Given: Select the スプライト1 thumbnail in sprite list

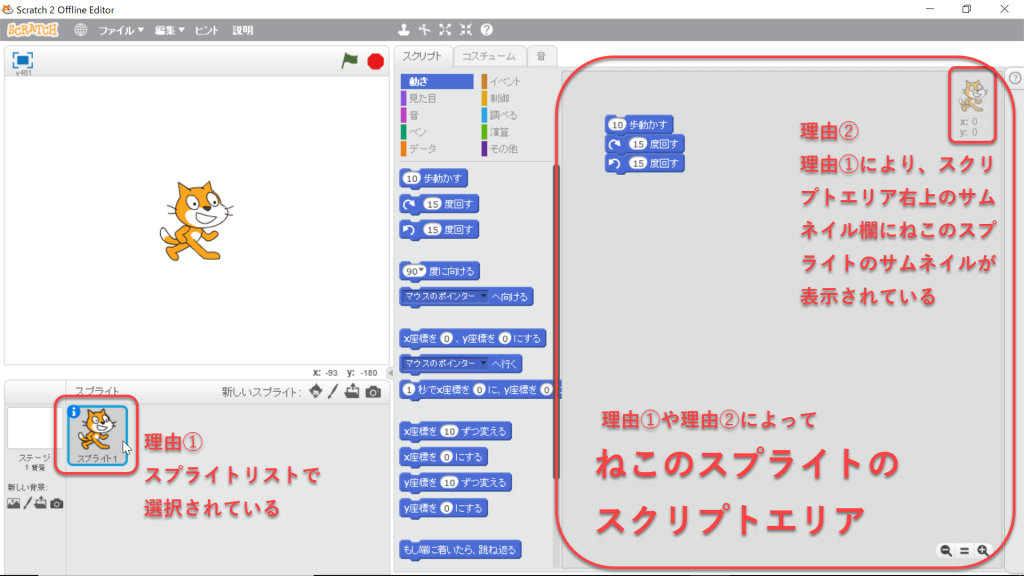Looking at the screenshot, I should tap(97, 435).
